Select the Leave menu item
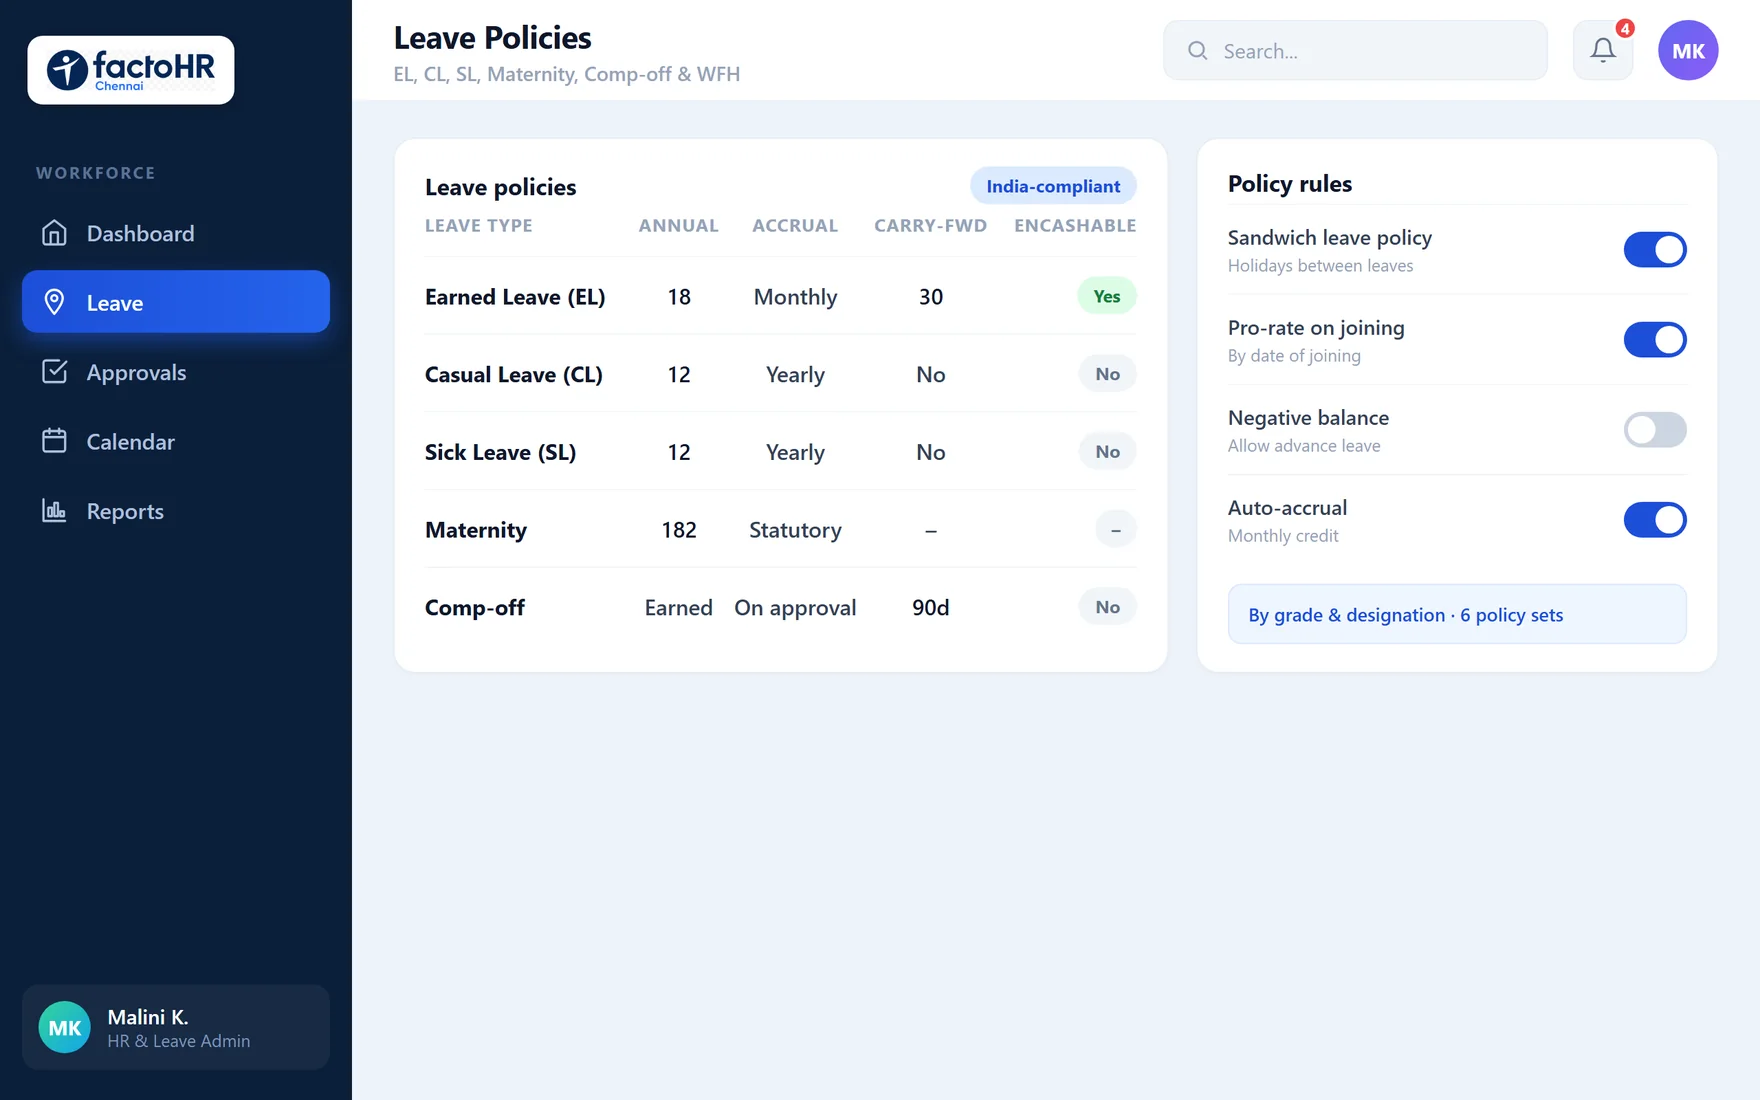 tap(176, 302)
